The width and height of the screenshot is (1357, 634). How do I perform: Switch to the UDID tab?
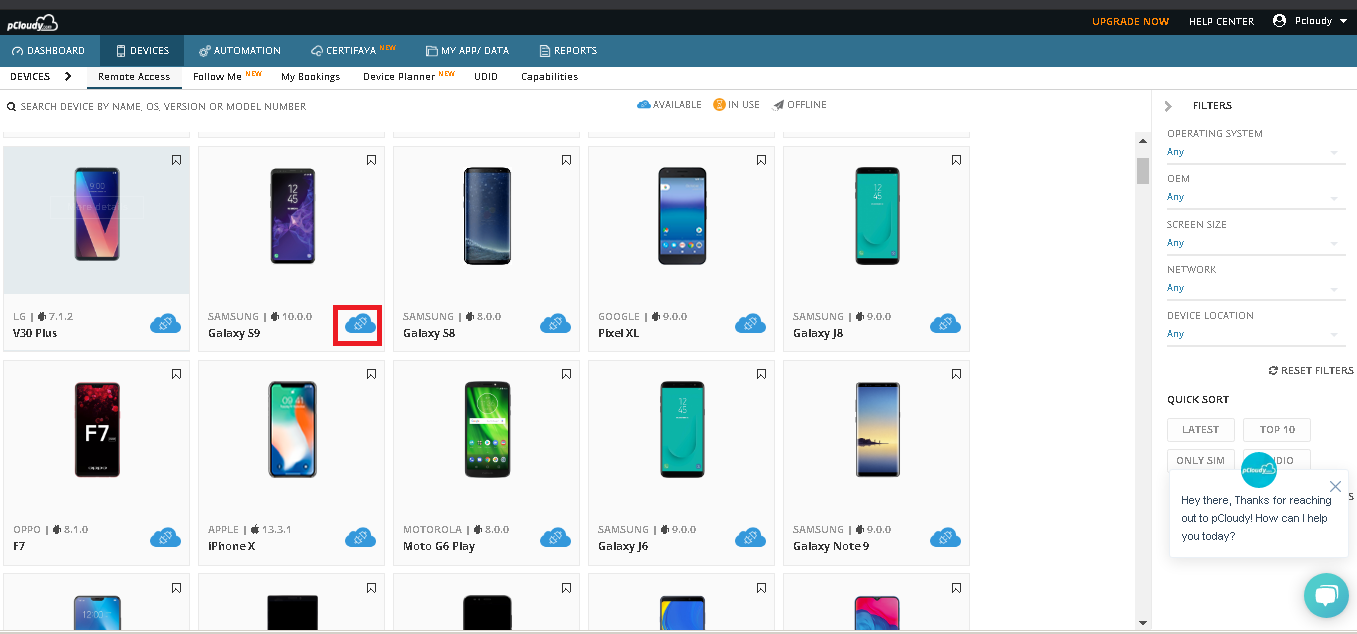[486, 77]
